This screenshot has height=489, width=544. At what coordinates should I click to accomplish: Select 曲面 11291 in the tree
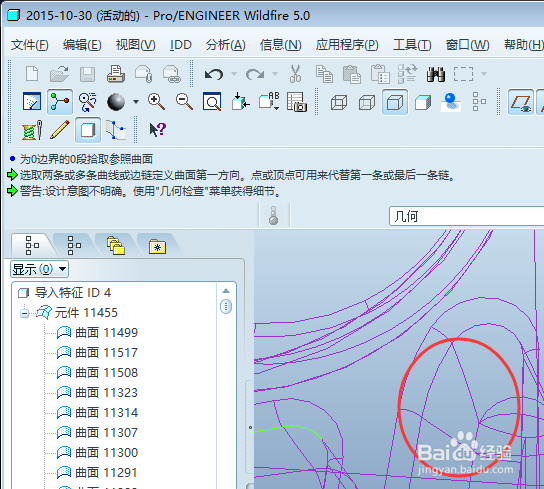point(97,473)
